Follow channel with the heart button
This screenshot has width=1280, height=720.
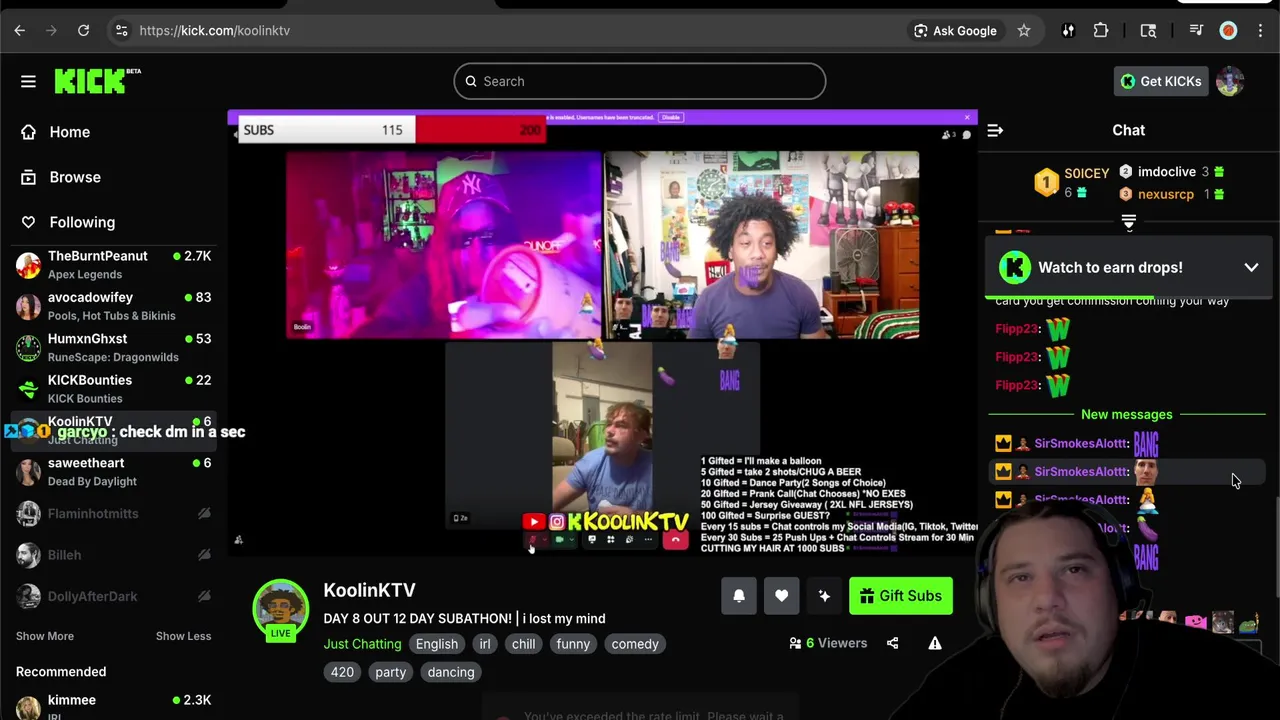782,596
